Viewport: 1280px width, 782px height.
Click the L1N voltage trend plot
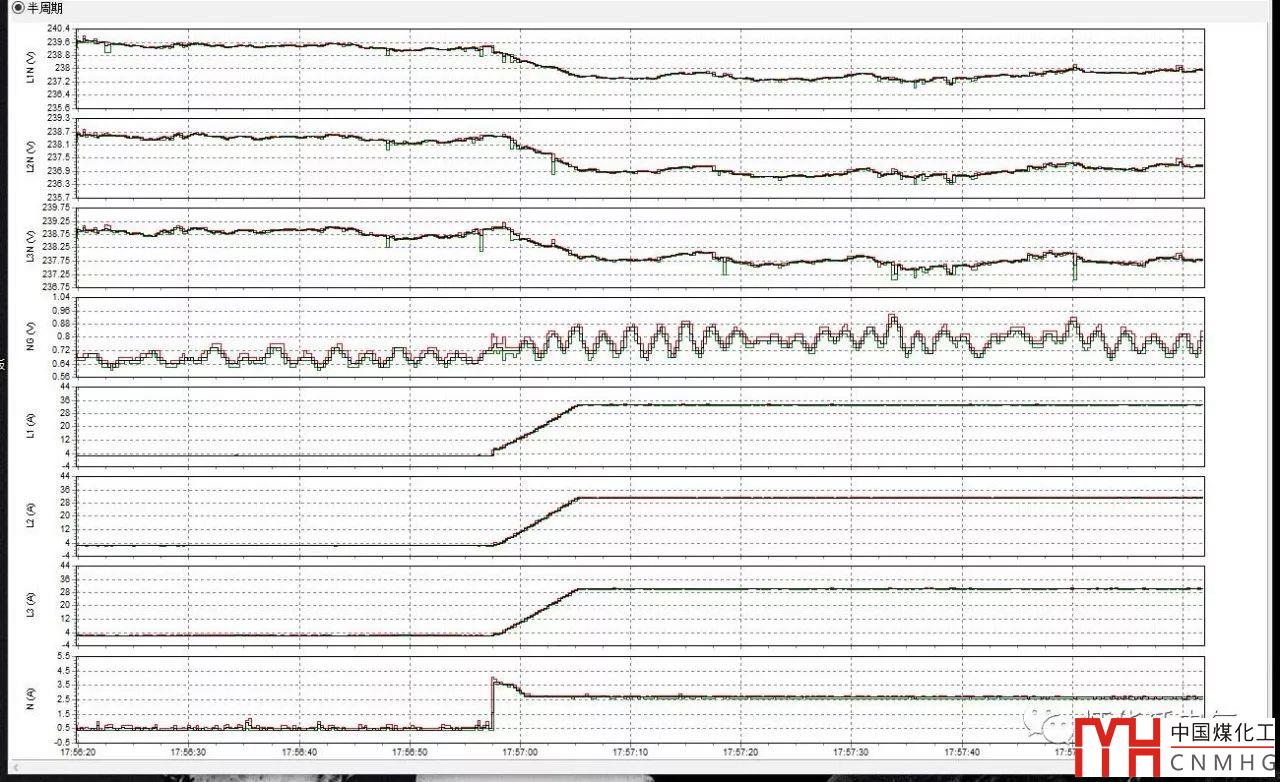[640, 68]
